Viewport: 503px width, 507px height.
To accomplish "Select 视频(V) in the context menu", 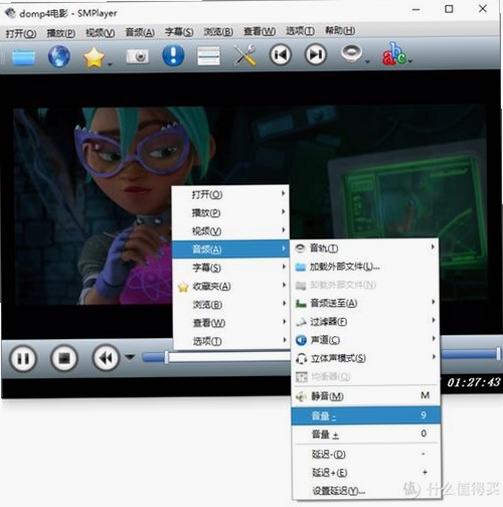I will point(230,231).
